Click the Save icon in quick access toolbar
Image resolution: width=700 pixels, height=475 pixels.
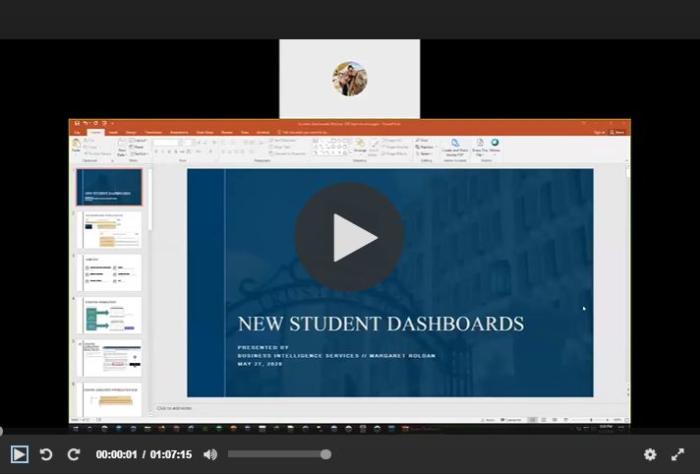tap(77, 123)
